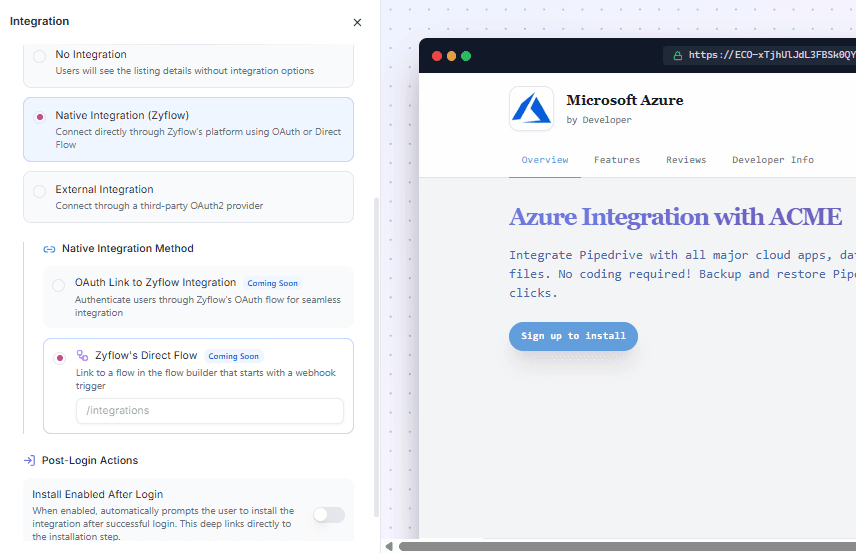856x553 pixels.
Task: Click the Coming Soon badge on OAuth Link
Action: click(x=272, y=283)
